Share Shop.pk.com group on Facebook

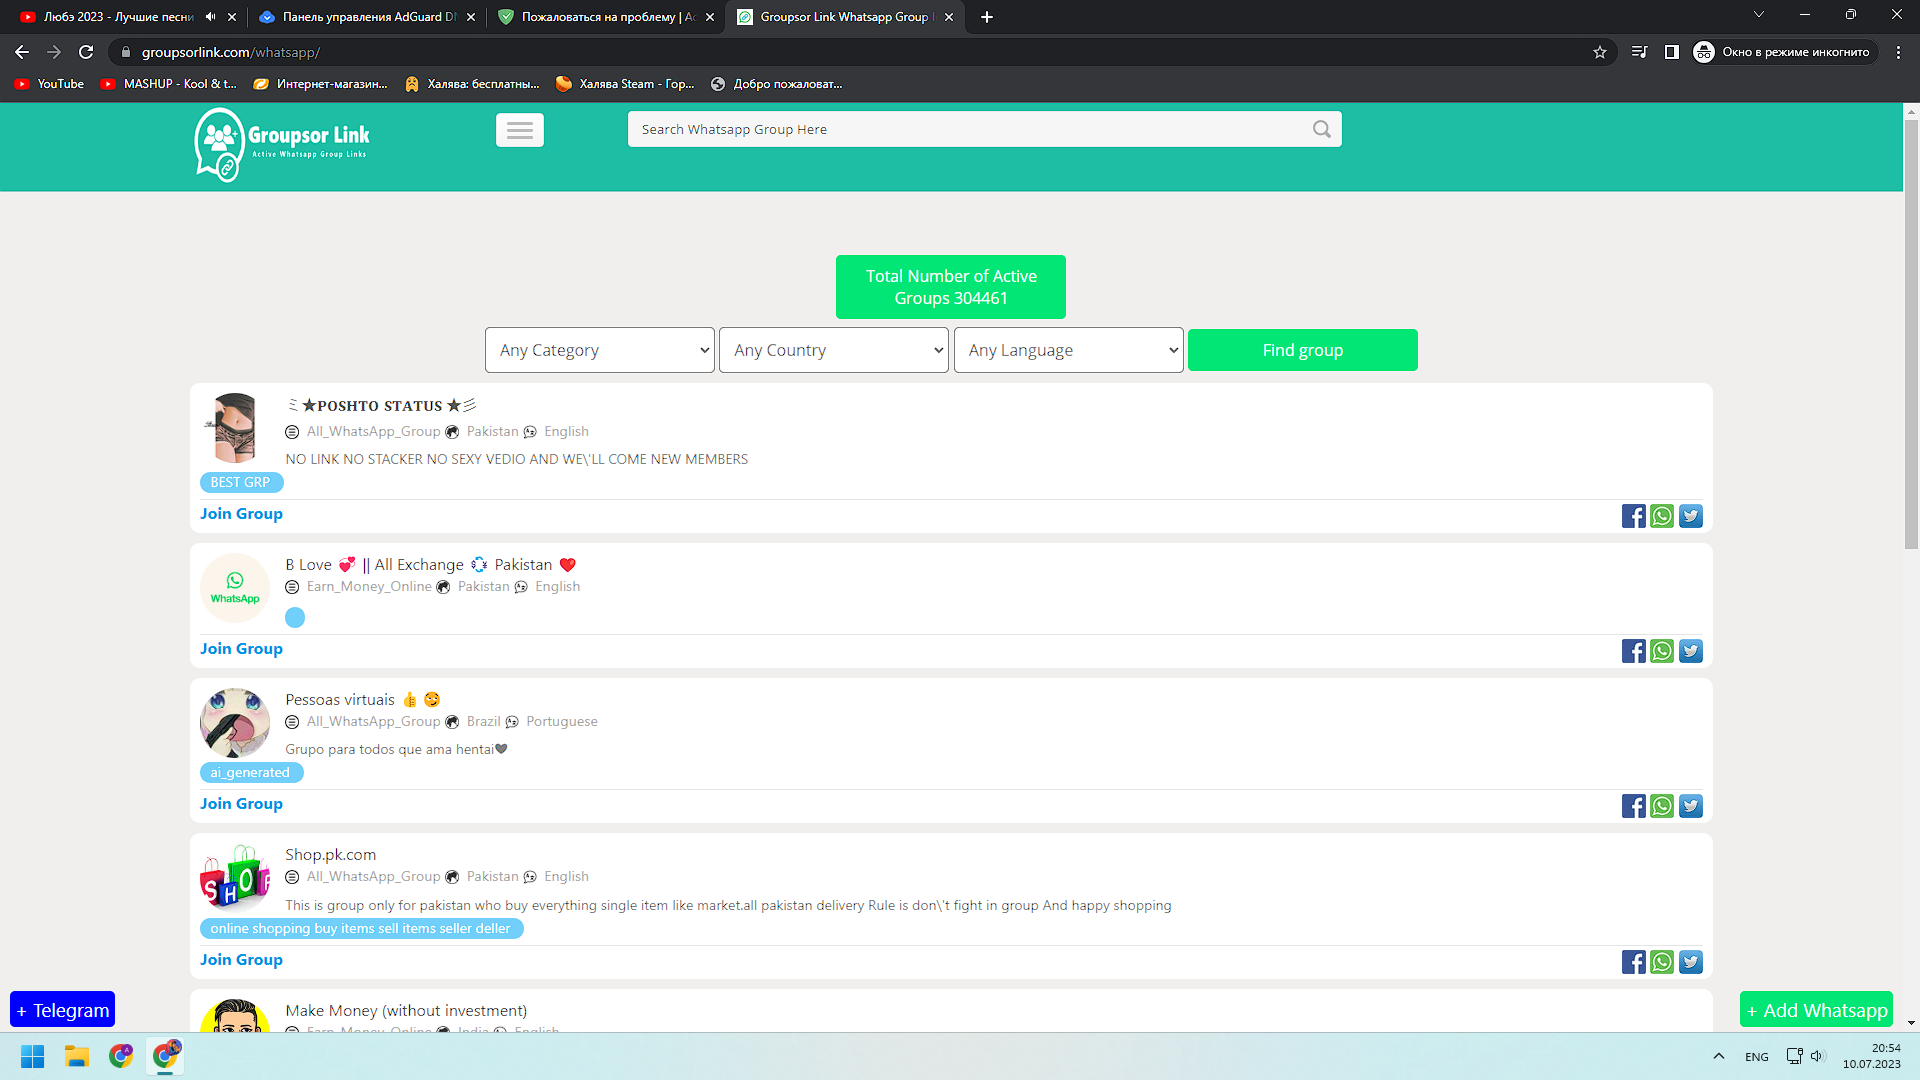pyautogui.click(x=1634, y=962)
